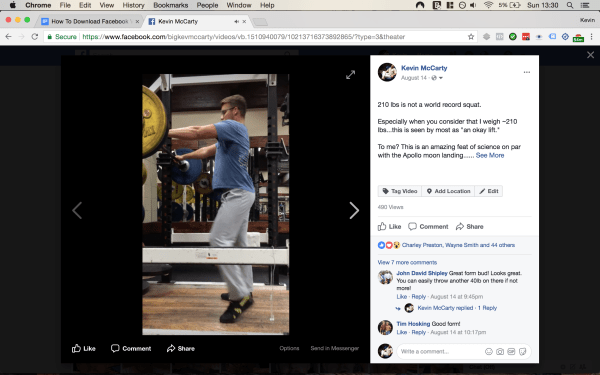Screen dimensions: 600x375
Task: Open the View menu
Action: click(x=107, y=5)
